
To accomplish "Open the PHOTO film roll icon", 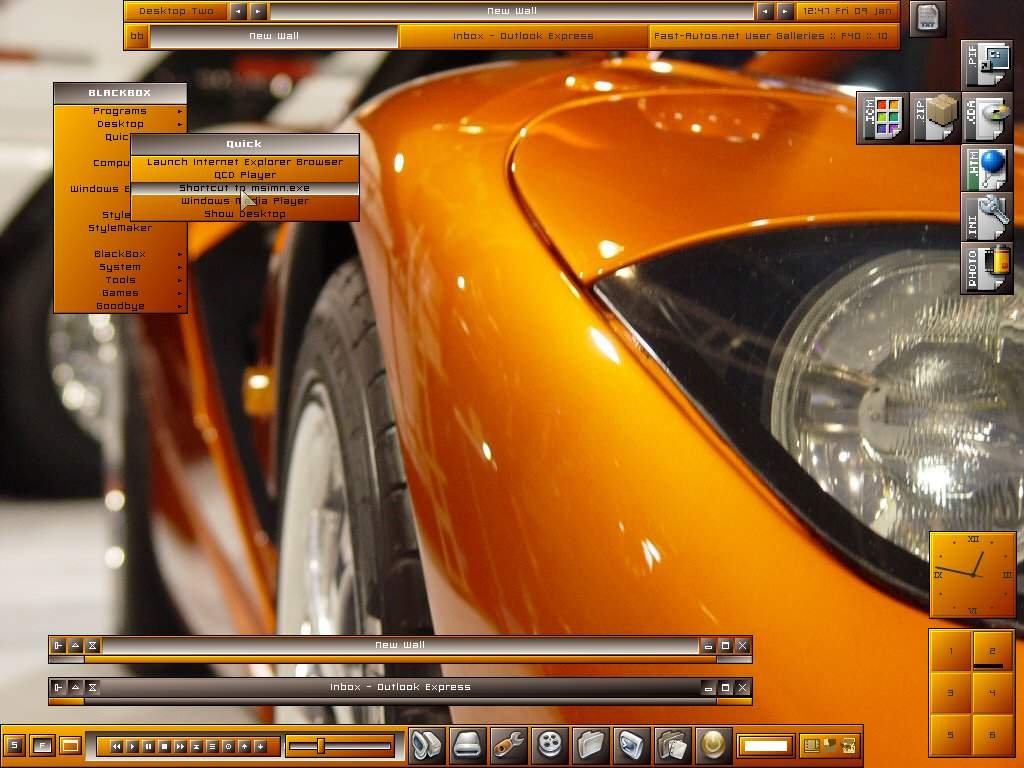I will tap(986, 266).
